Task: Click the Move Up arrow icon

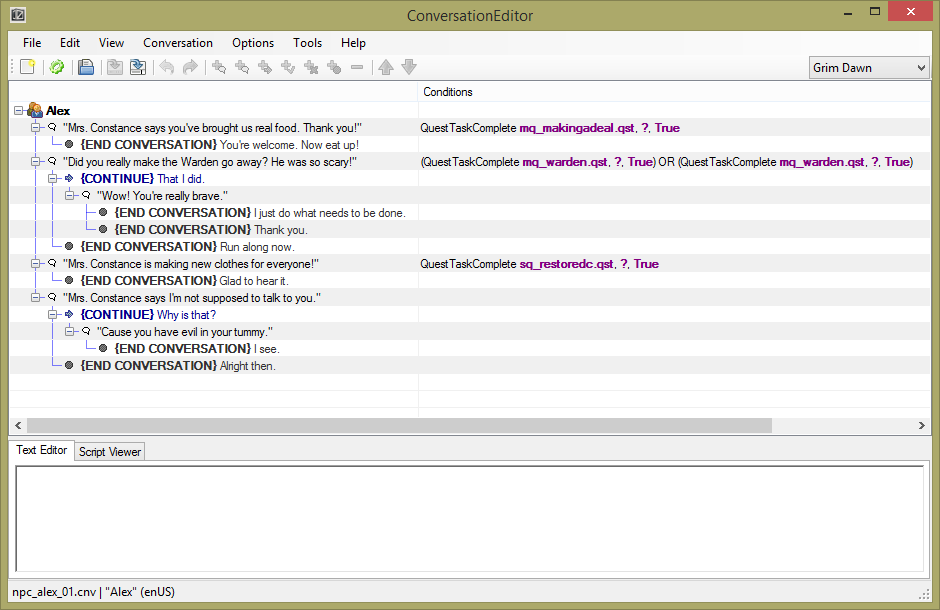Action: pyautogui.click(x=386, y=67)
